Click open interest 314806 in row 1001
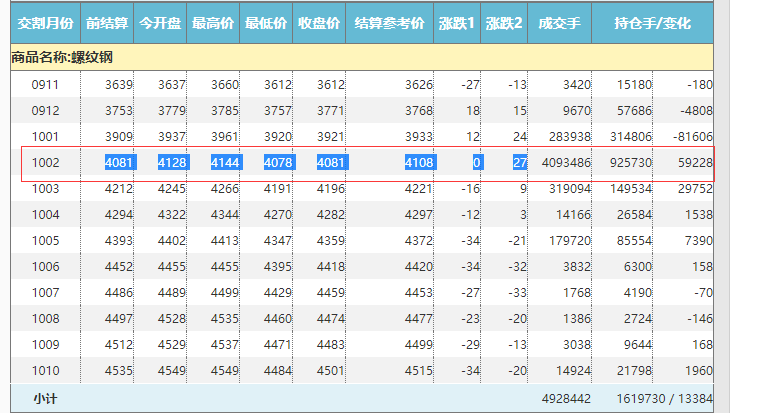This screenshot has height=413, width=783. click(x=631, y=137)
